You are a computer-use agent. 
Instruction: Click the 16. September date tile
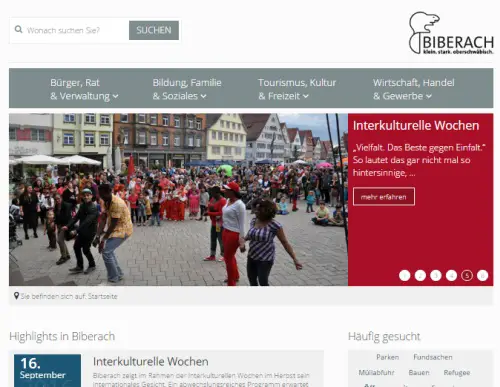pyautogui.click(x=47, y=370)
